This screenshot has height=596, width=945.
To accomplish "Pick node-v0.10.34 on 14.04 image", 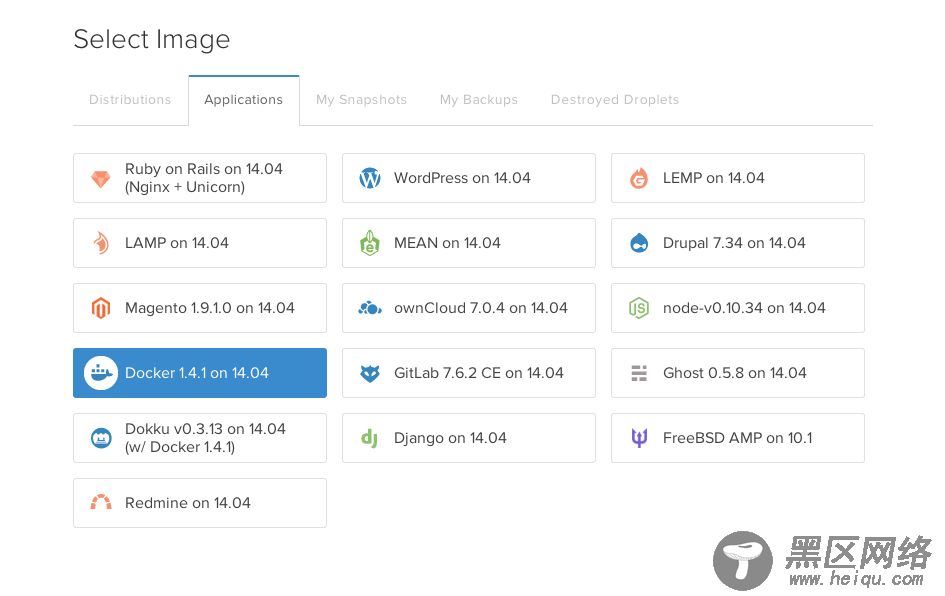I will pyautogui.click(x=738, y=308).
